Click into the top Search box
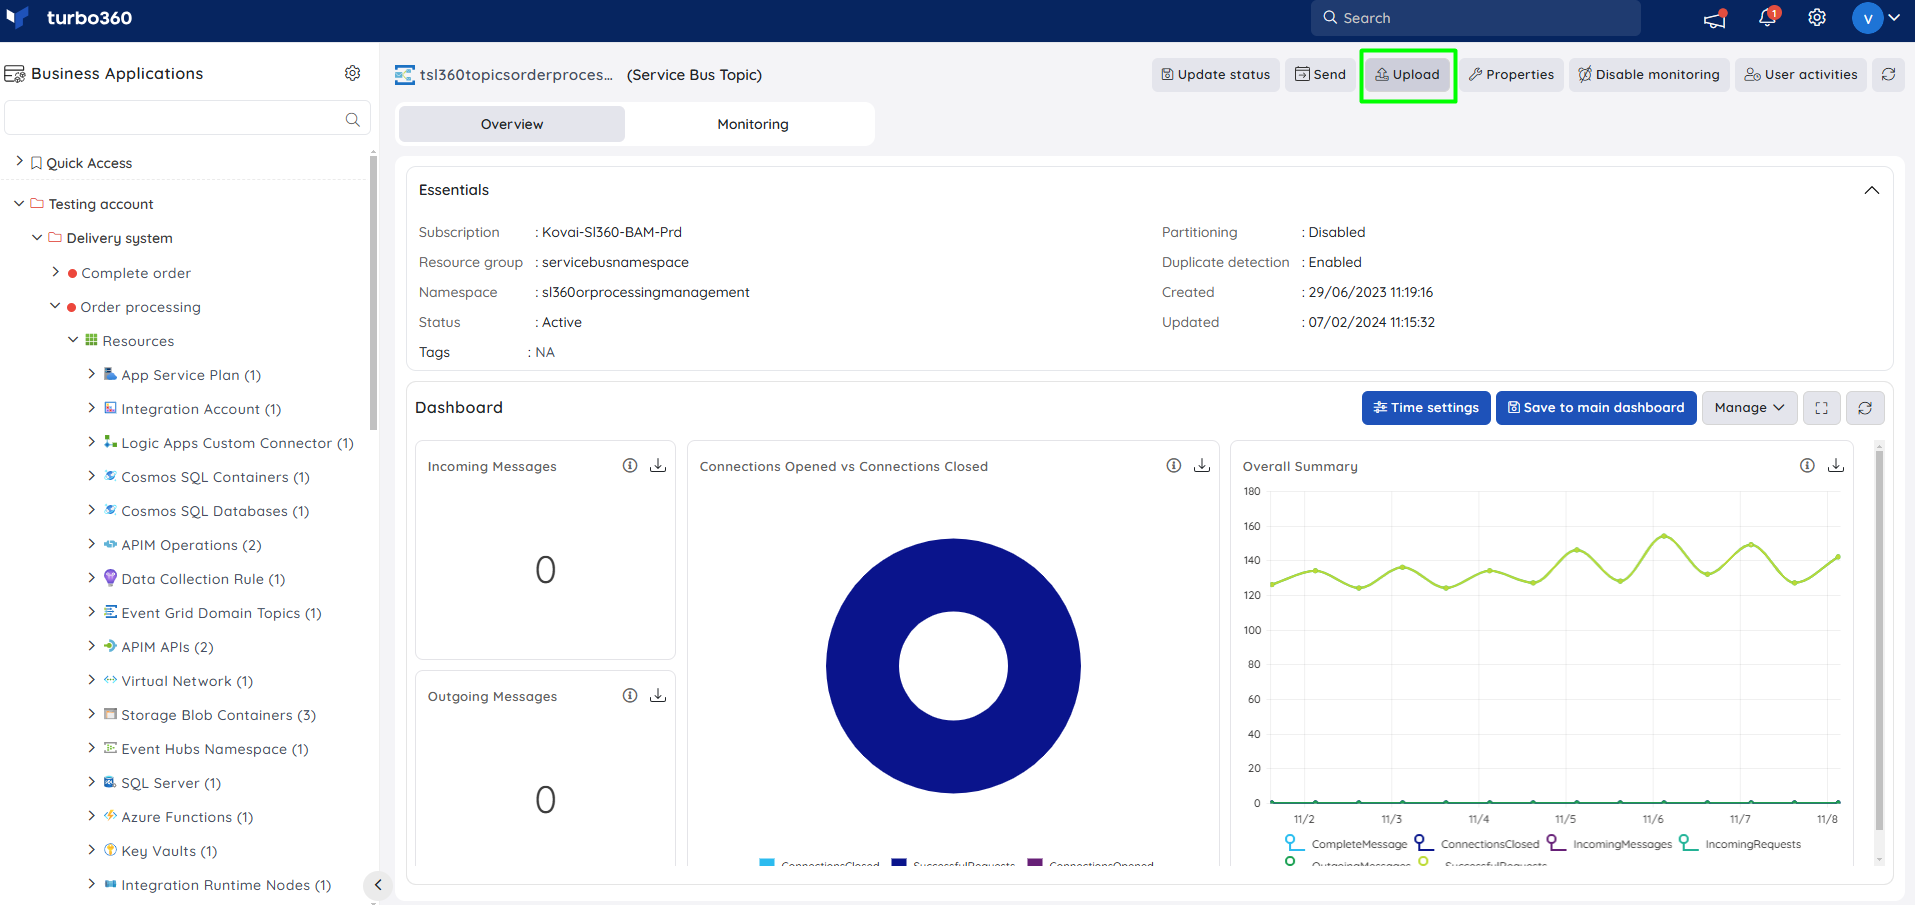 [1475, 18]
